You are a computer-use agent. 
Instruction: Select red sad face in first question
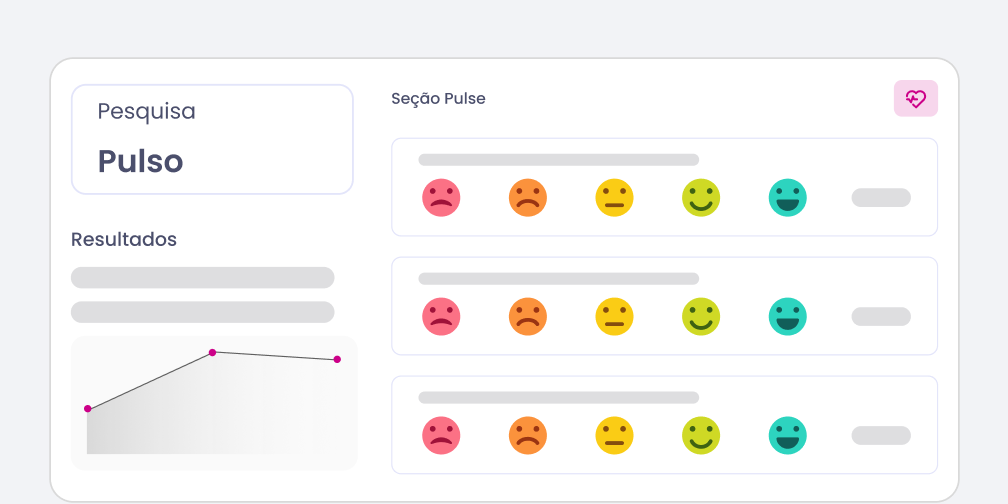440,197
